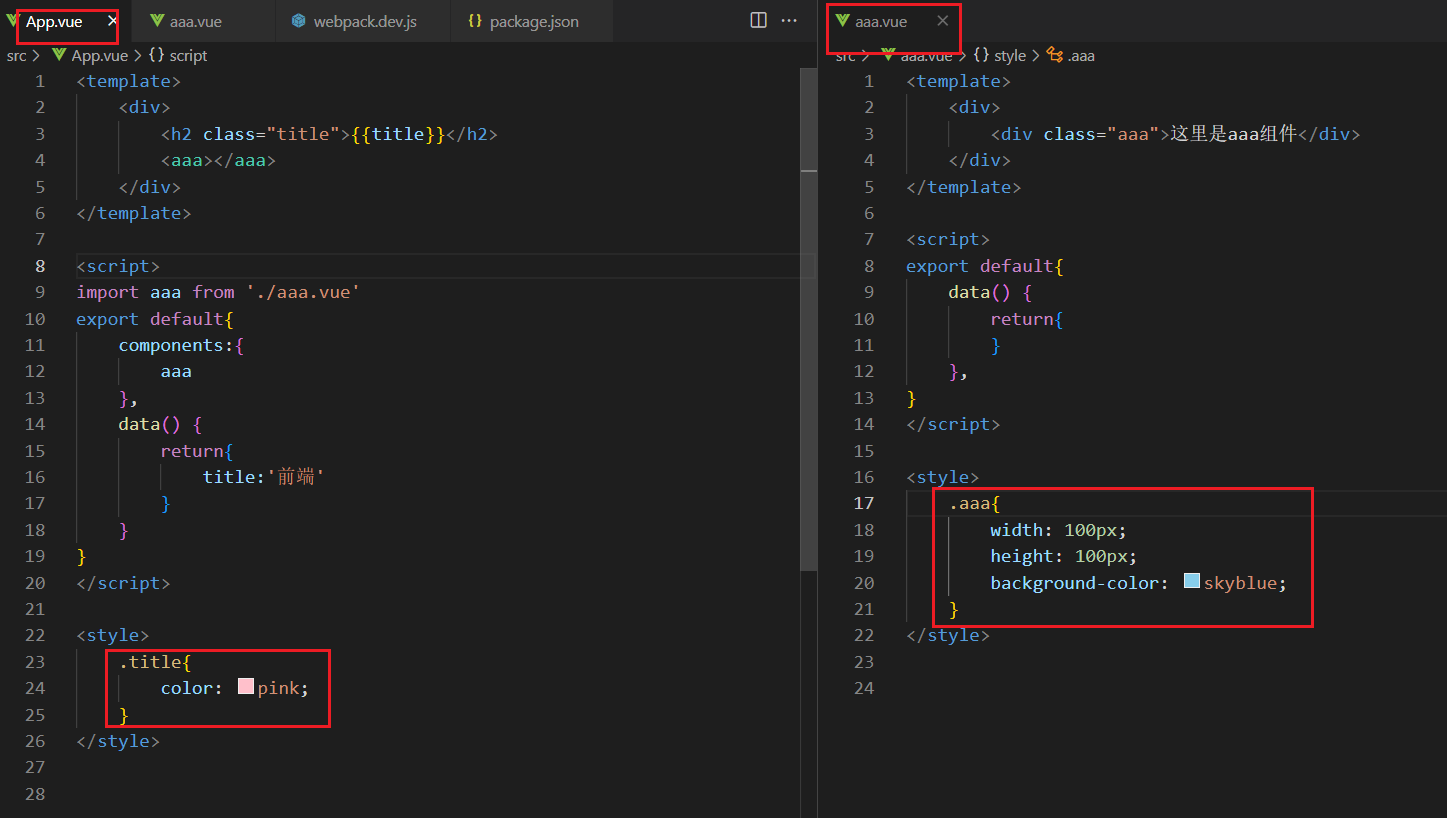Select the aaa.vue tab in right editor group

pos(881,21)
